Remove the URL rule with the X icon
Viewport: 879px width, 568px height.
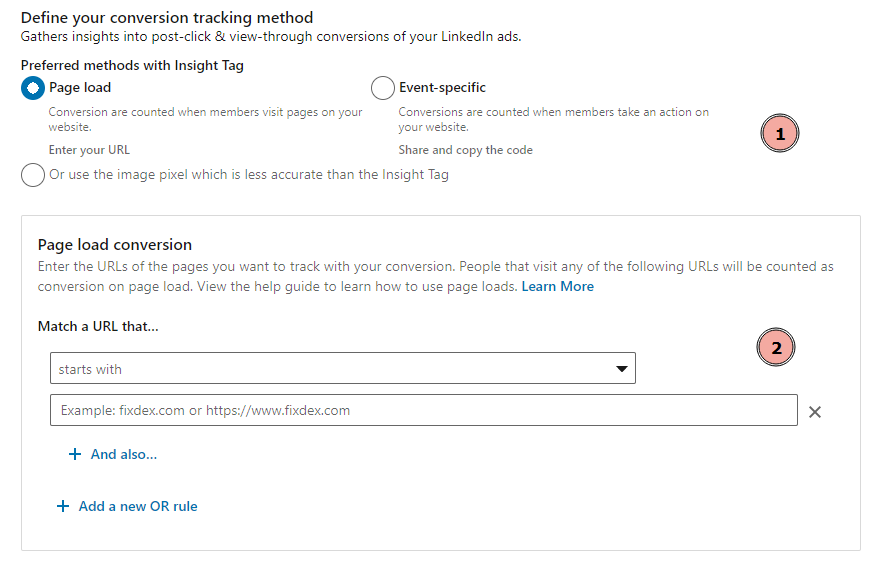click(x=815, y=412)
